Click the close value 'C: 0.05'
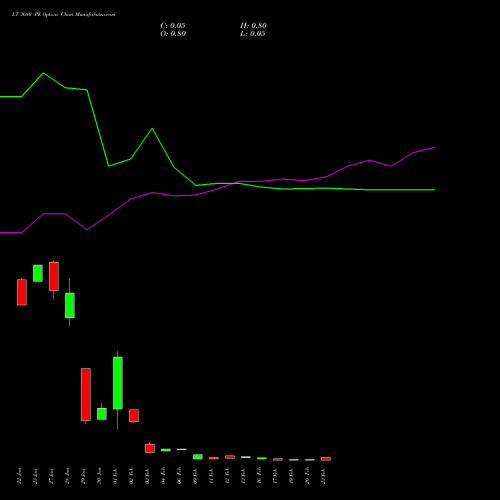The image size is (500, 500). 173,26
